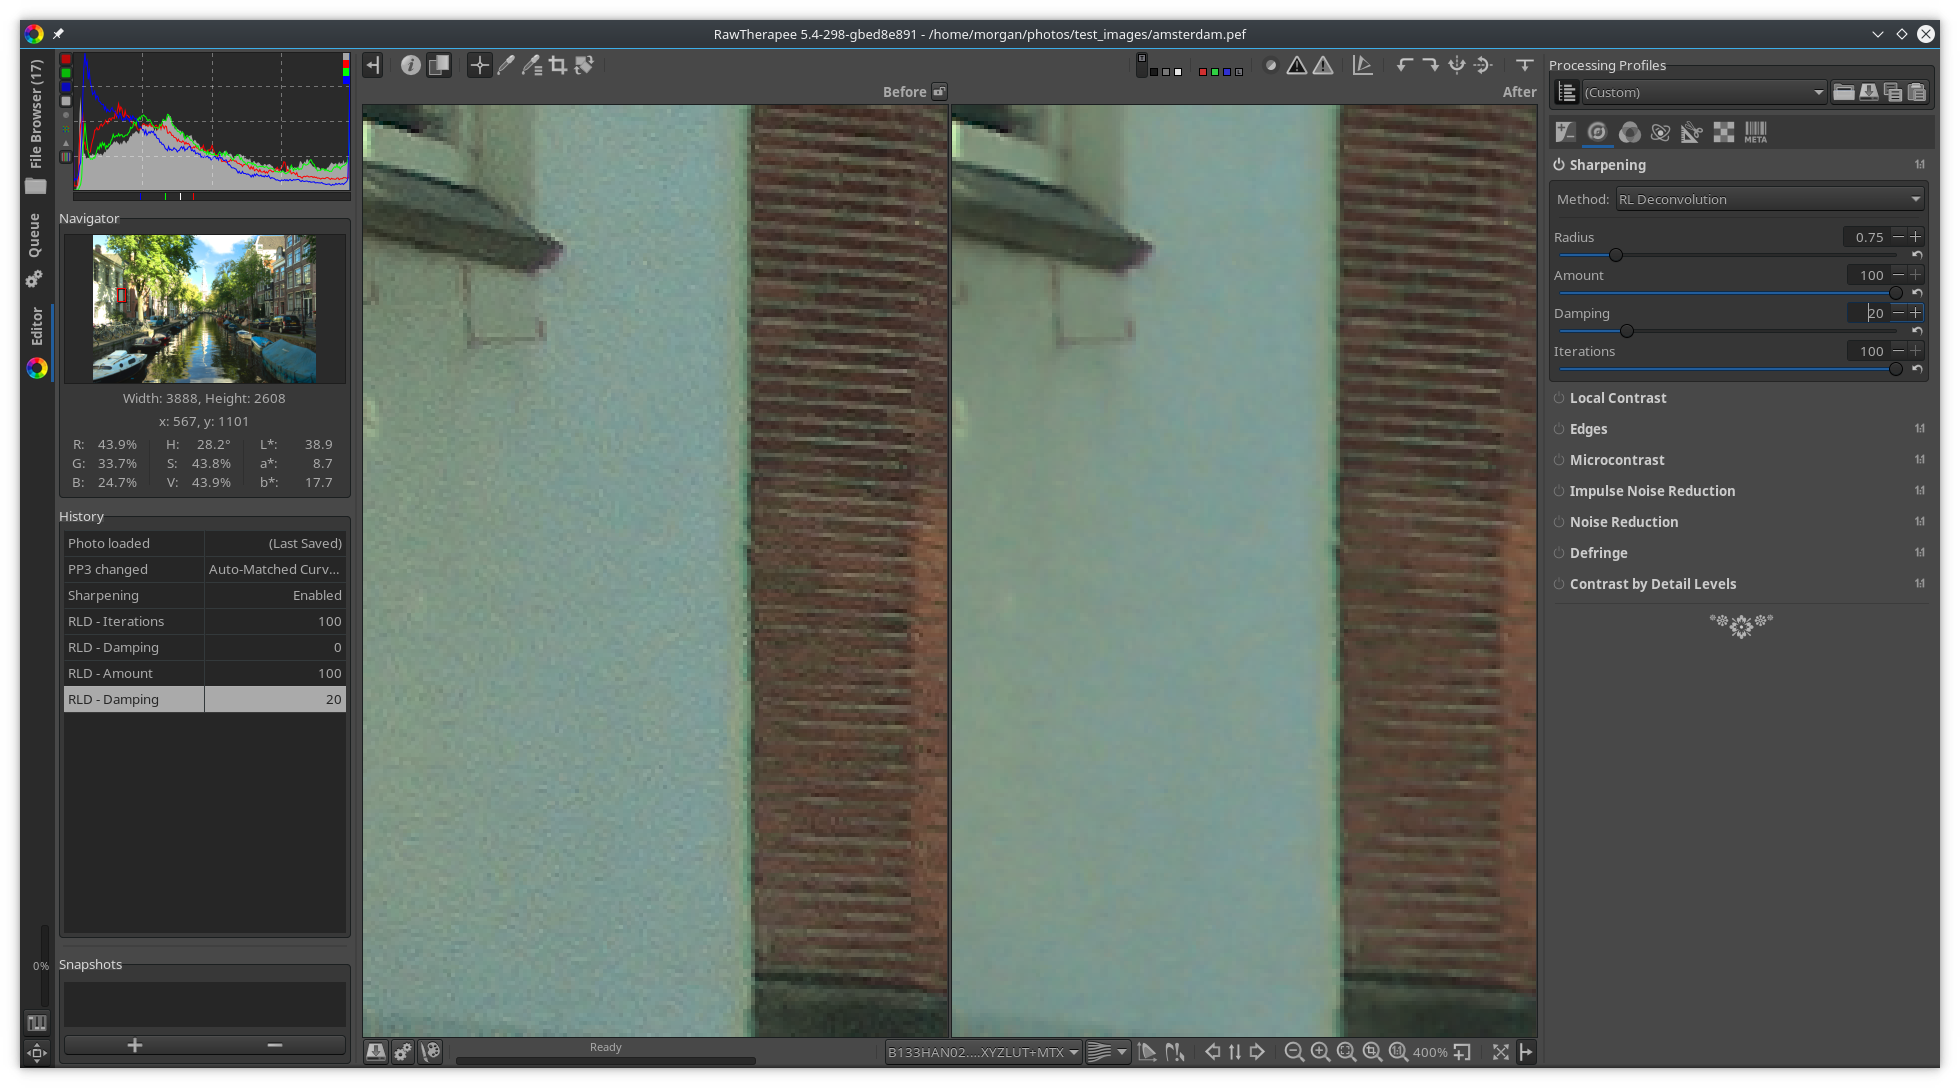Activate lockable color picker tool

pos(532,66)
